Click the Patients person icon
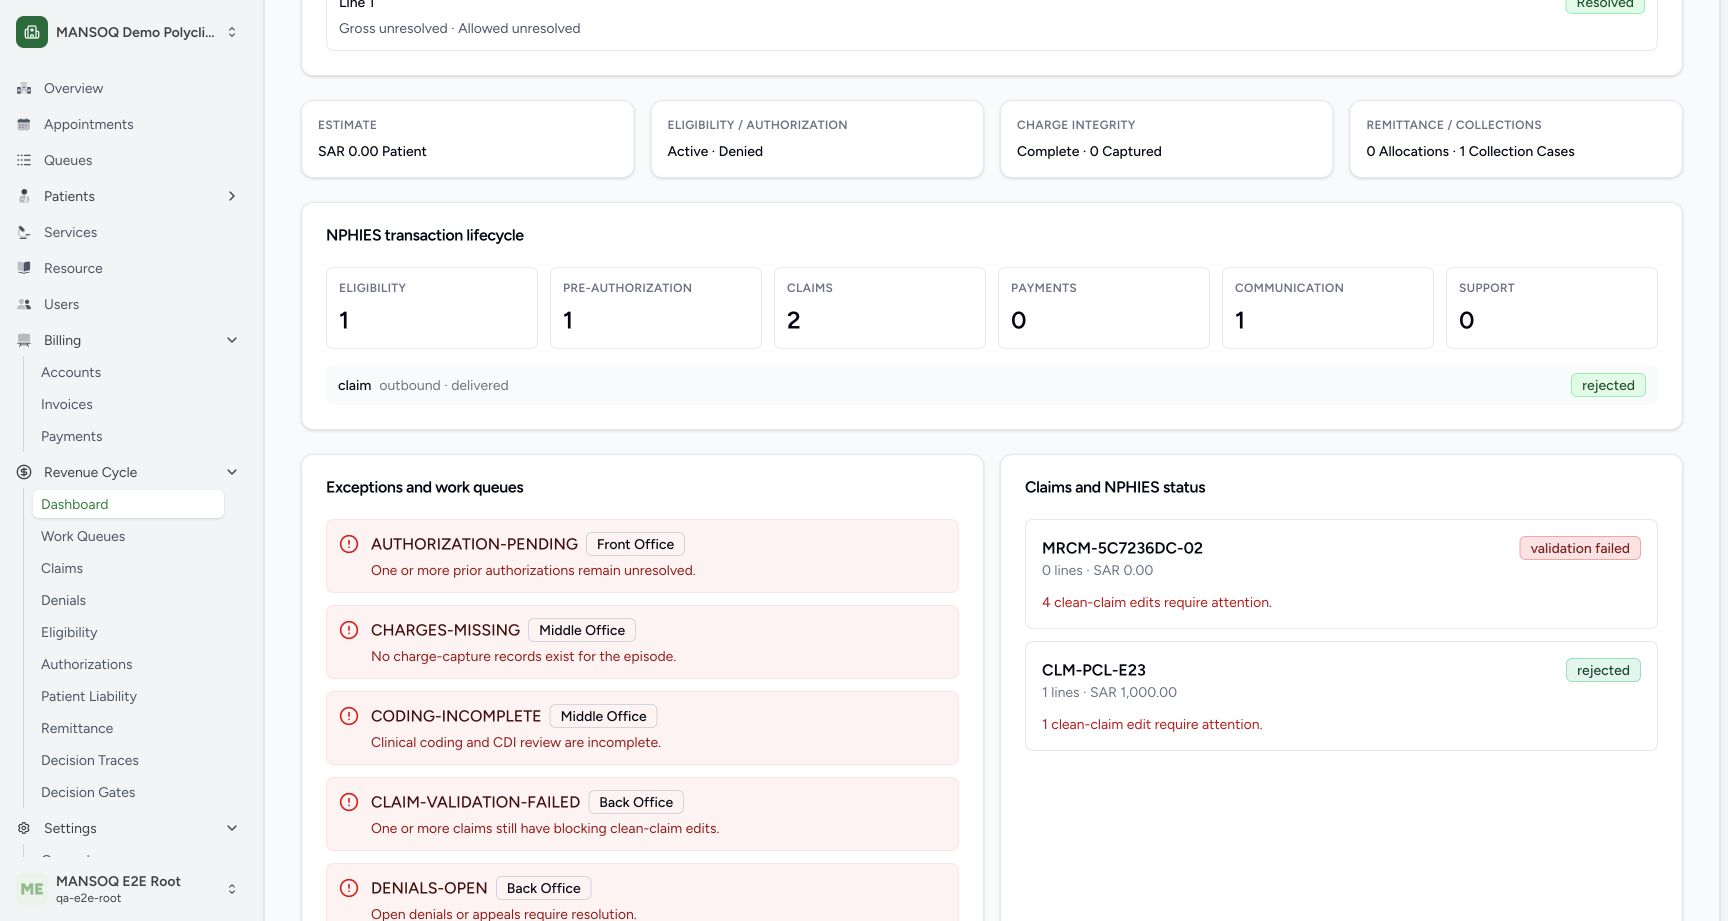This screenshot has height=921, width=1728. pyautogui.click(x=24, y=196)
